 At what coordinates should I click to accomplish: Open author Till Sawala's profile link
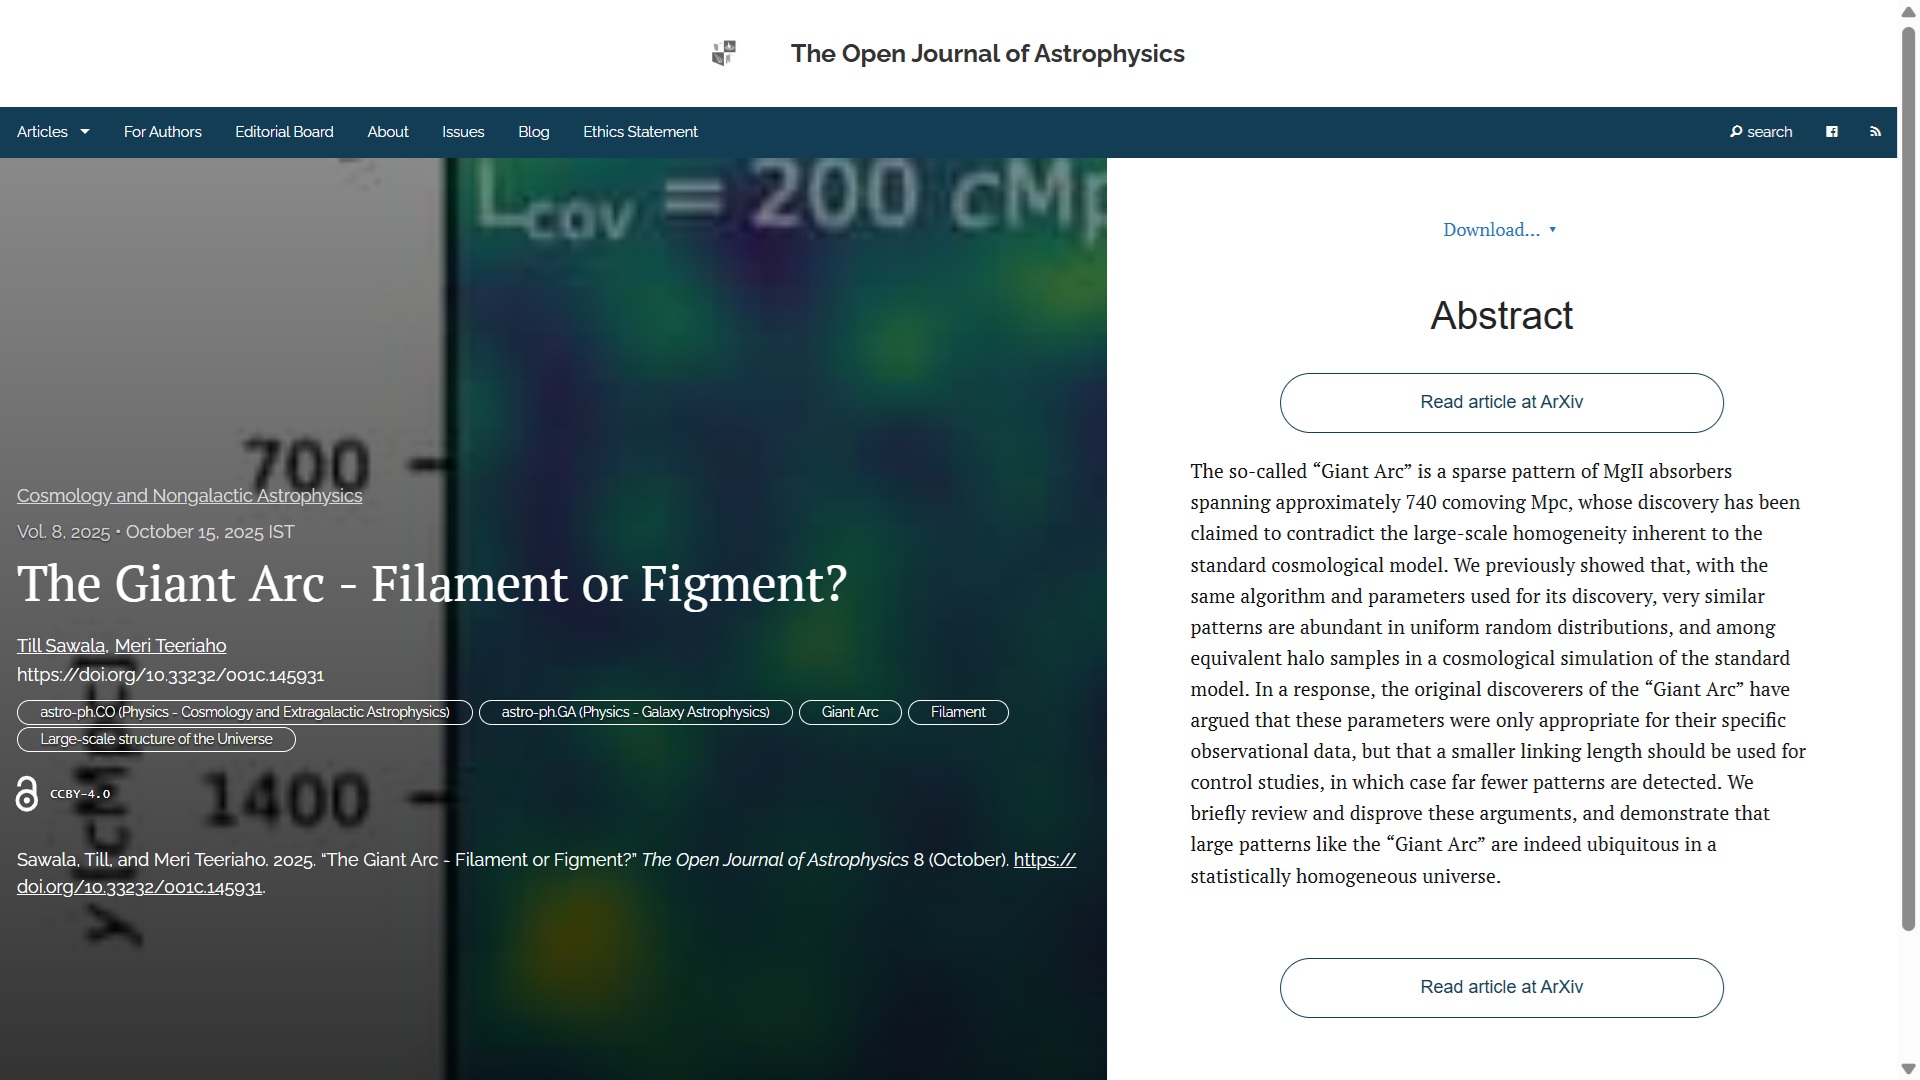(x=61, y=646)
